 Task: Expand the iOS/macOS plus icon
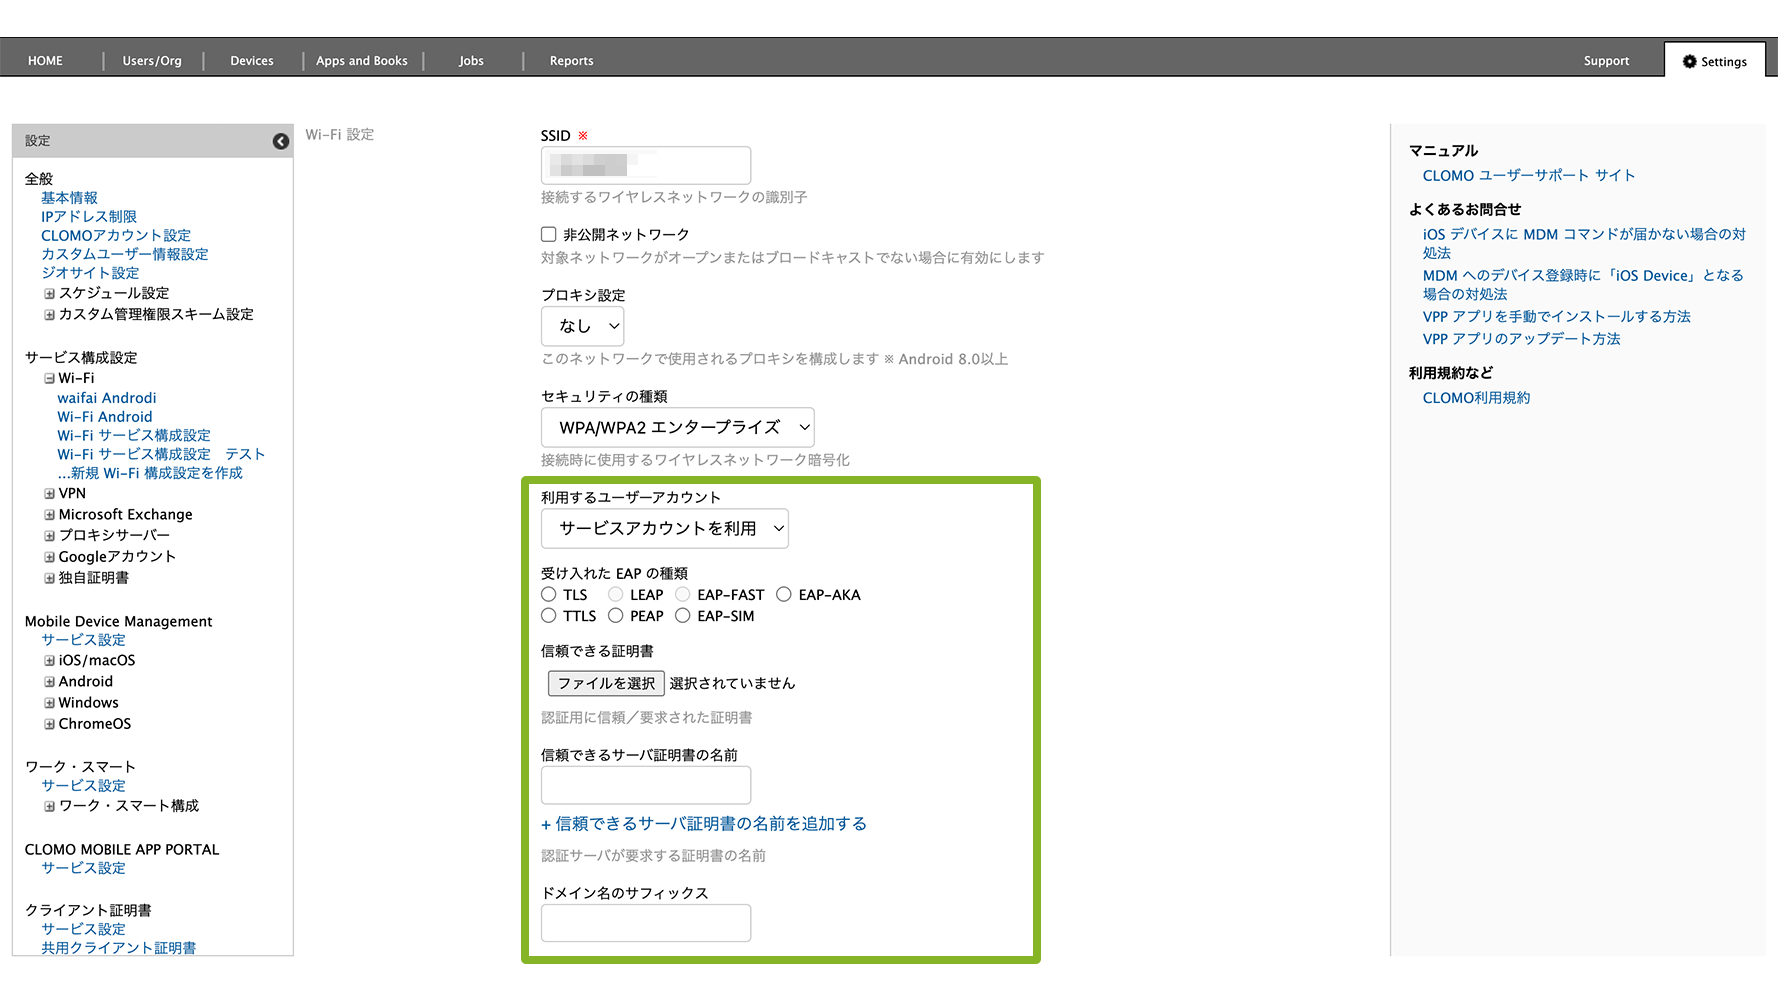click(x=49, y=661)
